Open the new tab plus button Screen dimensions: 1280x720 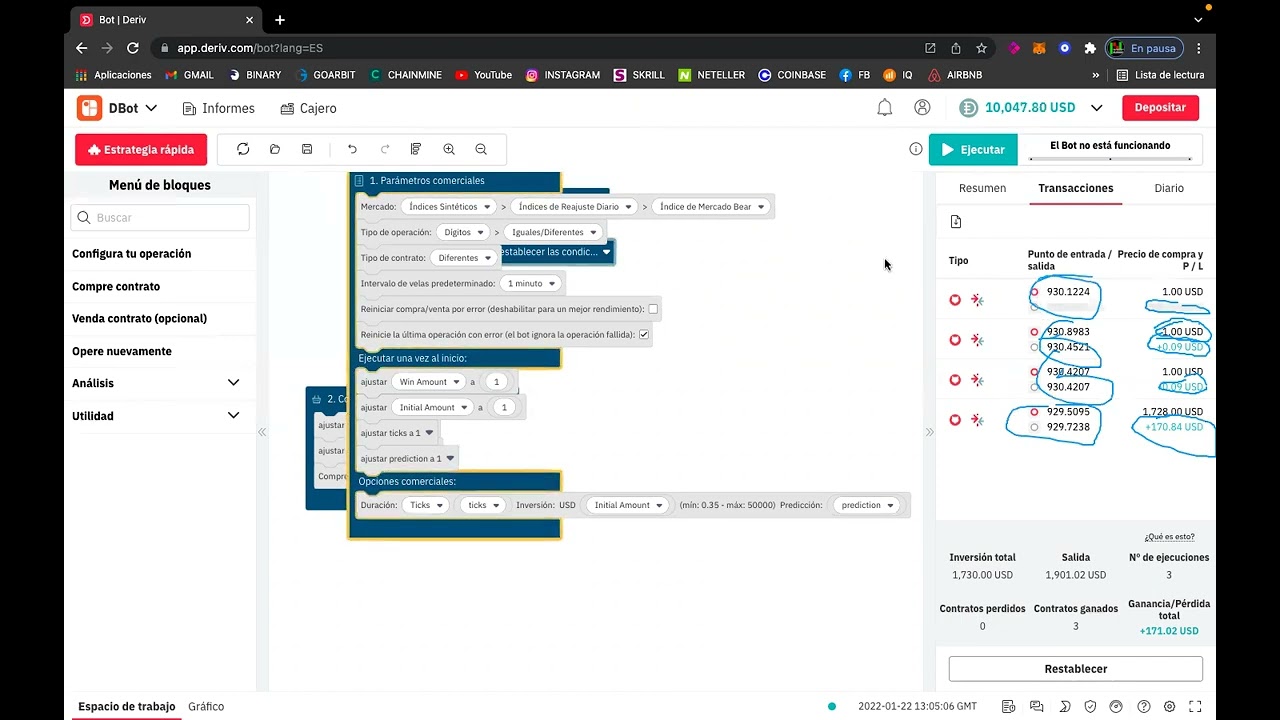280,20
